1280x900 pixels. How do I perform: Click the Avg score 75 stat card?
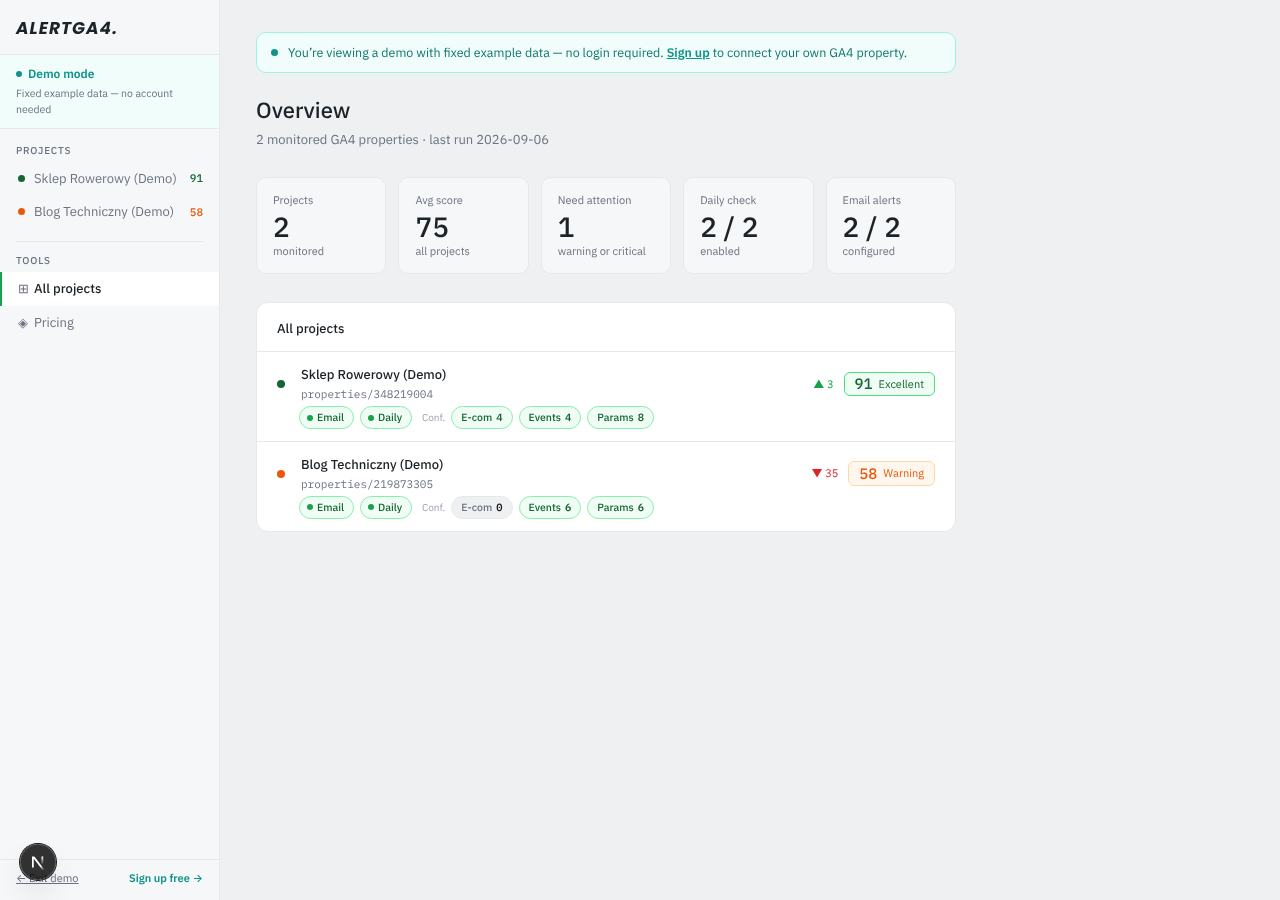[463, 226]
